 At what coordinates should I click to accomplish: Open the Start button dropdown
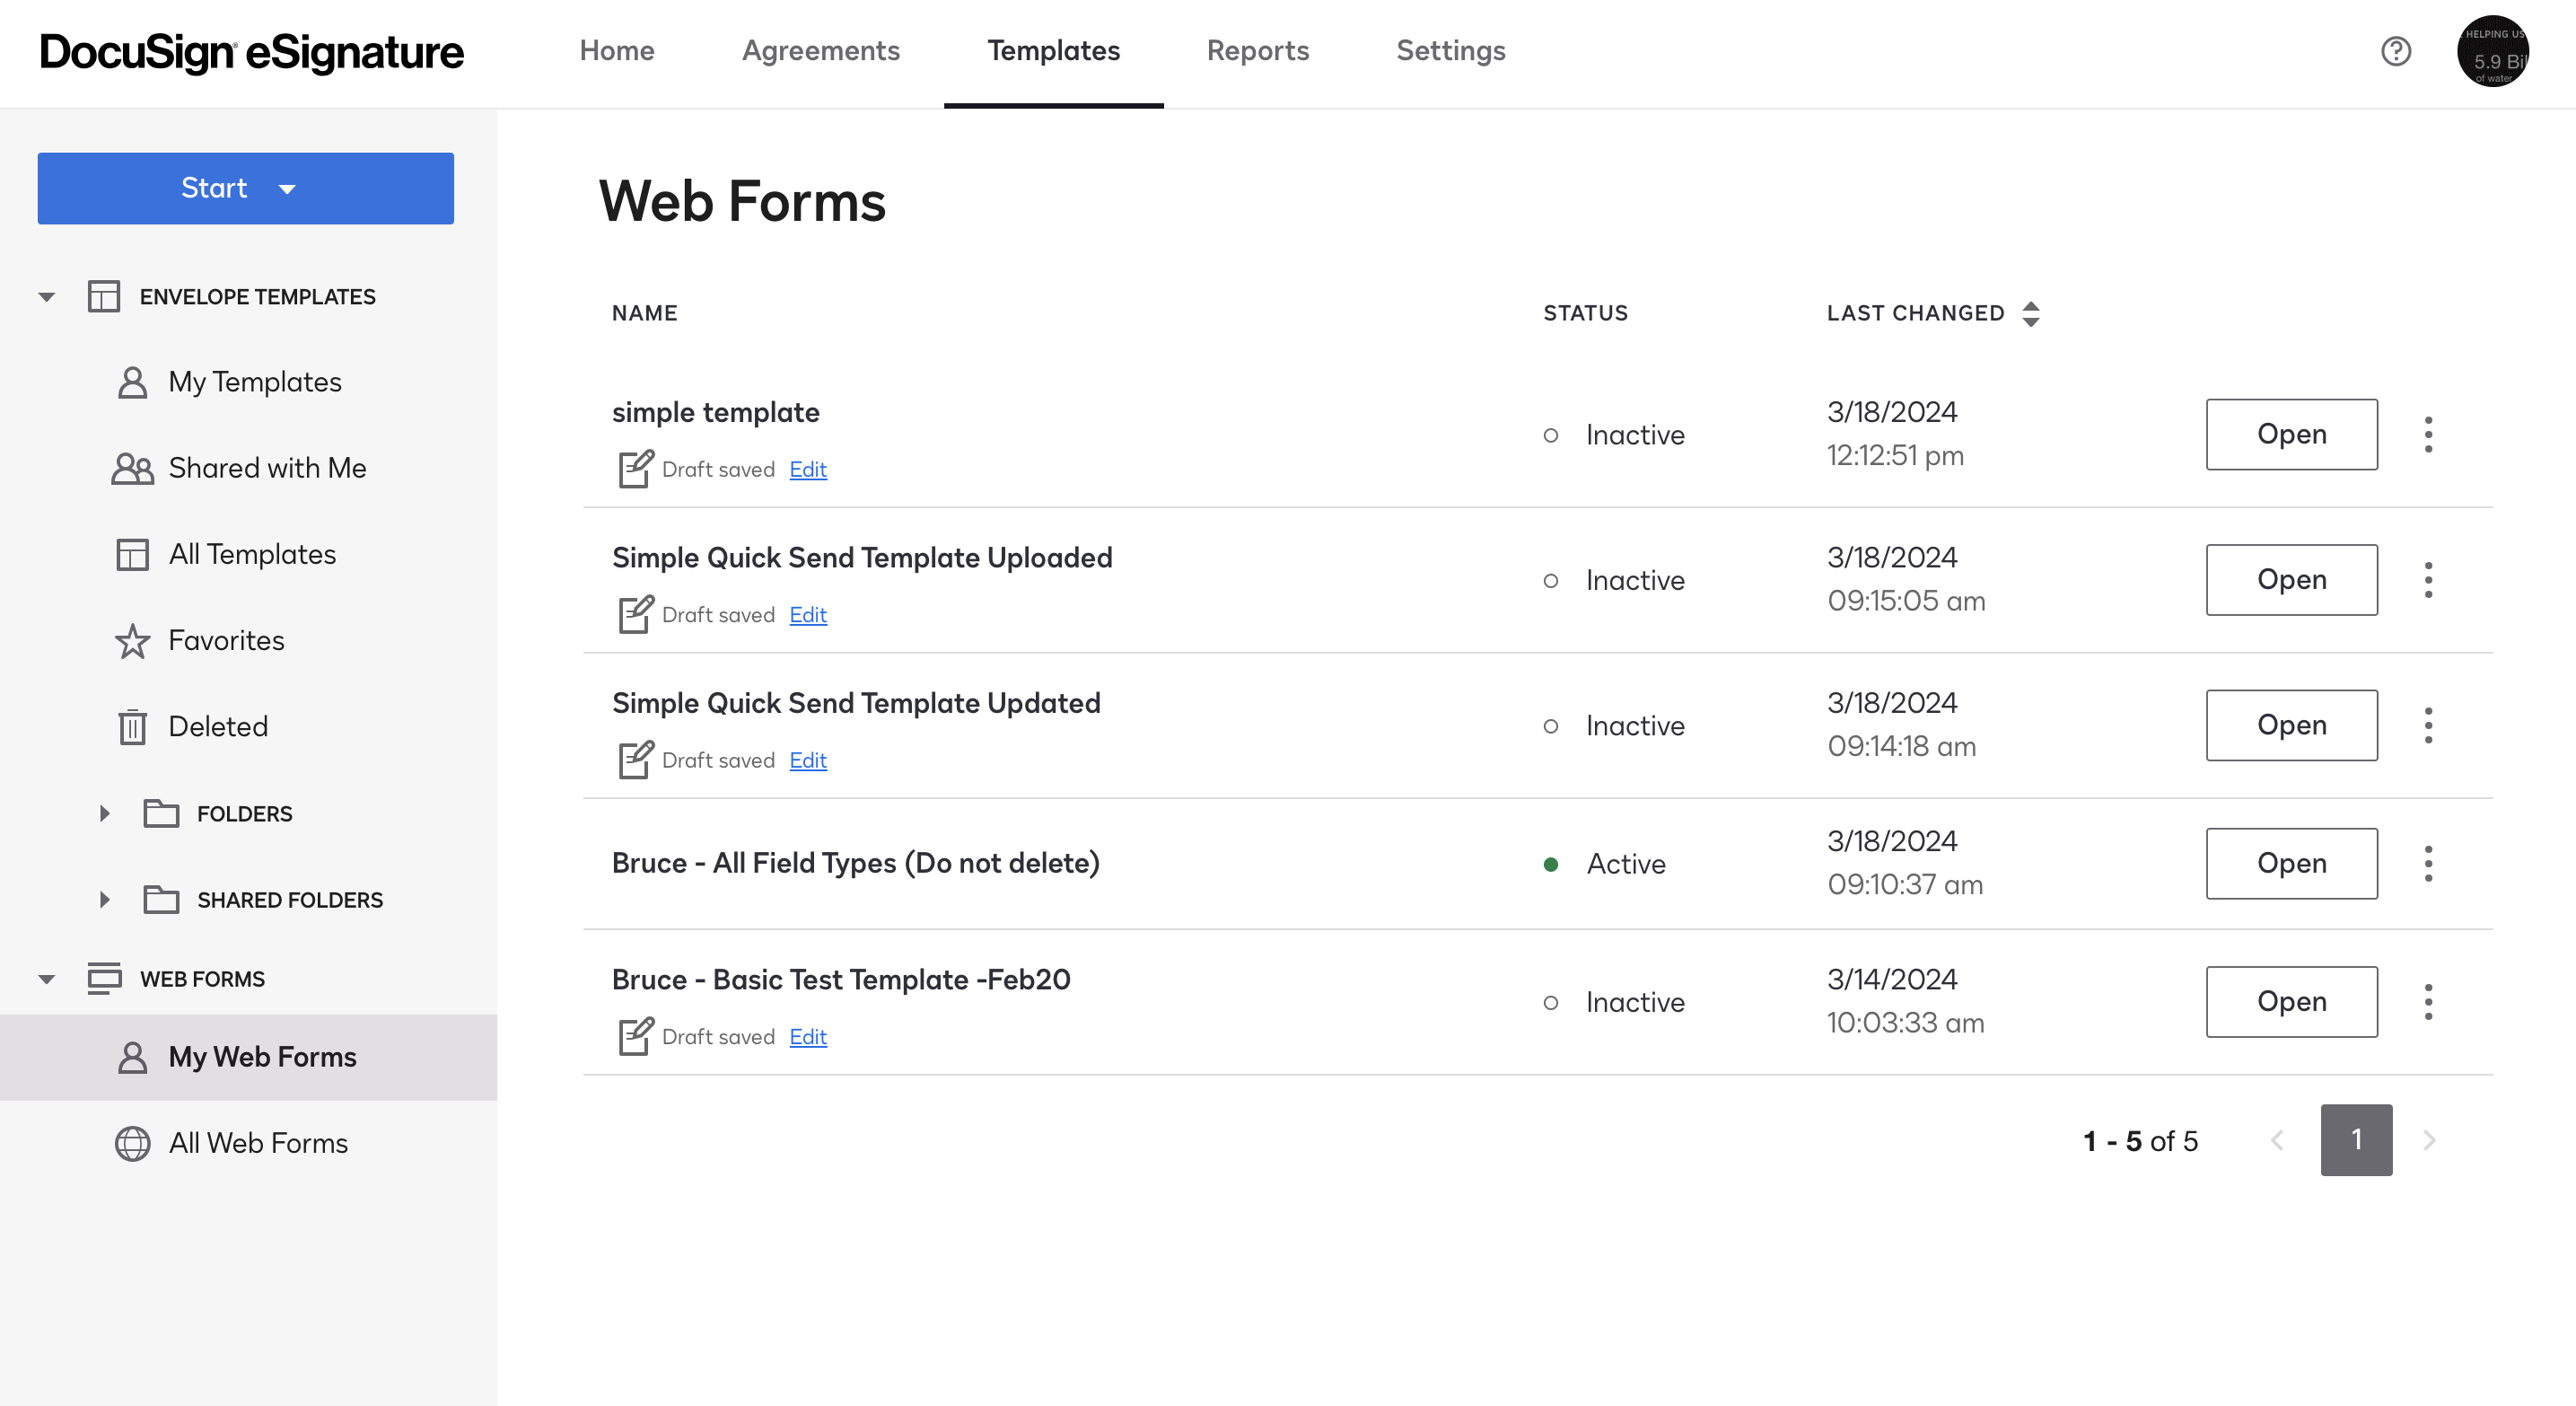286,189
